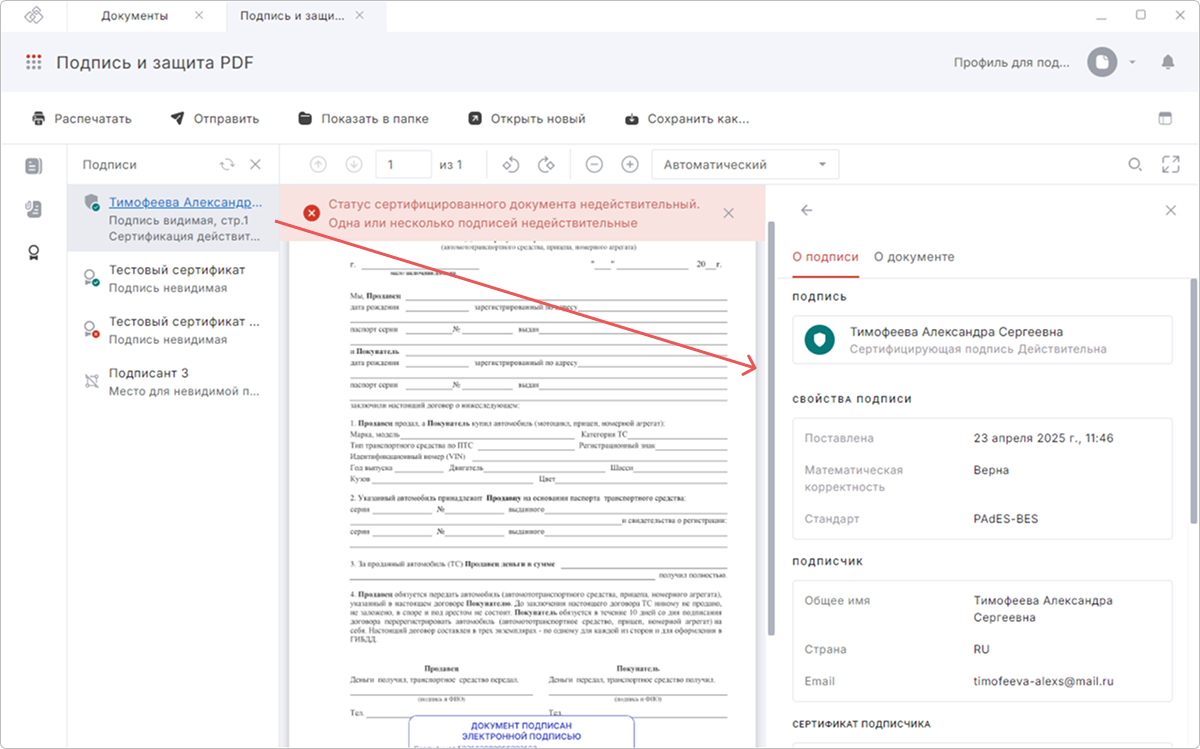Click the Распечатать printer button
The width and height of the screenshot is (1200, 749).
tap(81, 118)
